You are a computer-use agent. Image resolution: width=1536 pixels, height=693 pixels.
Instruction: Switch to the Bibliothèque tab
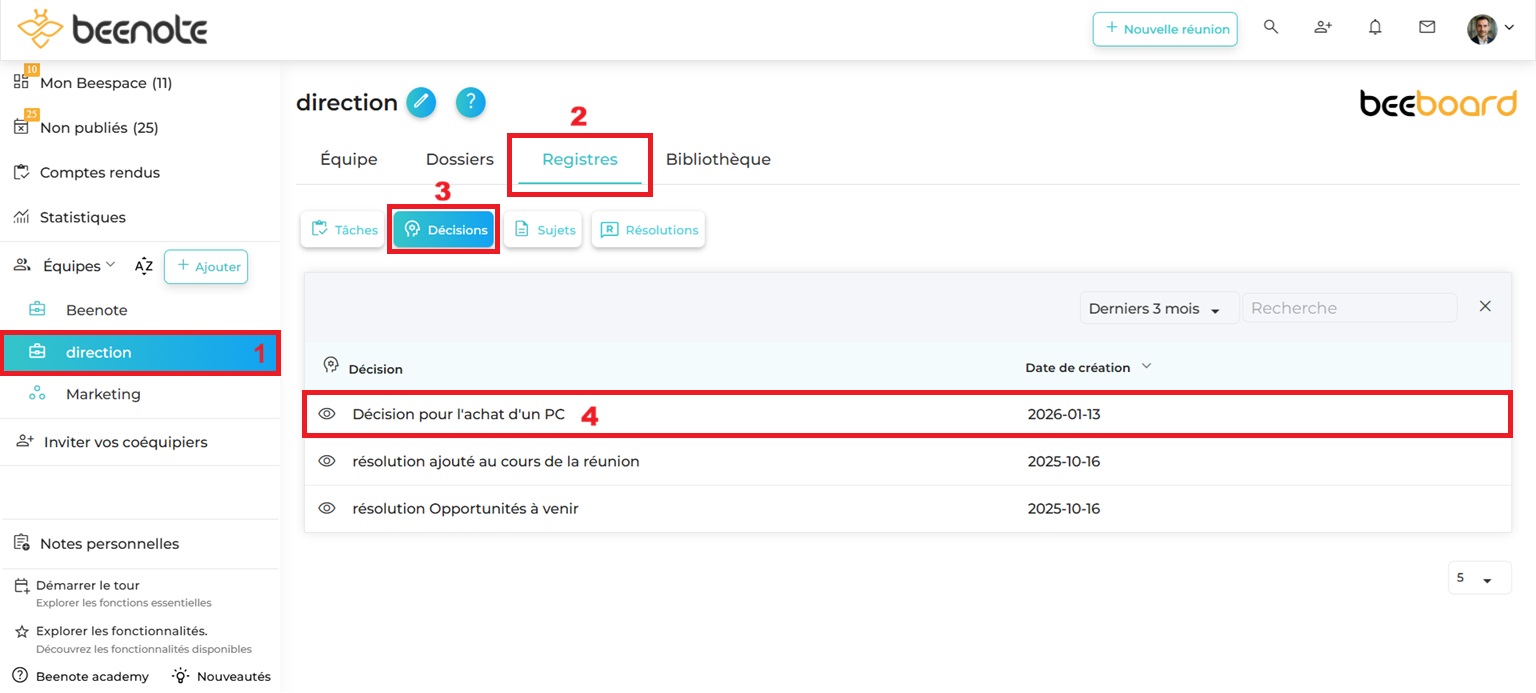click(718, 159)
